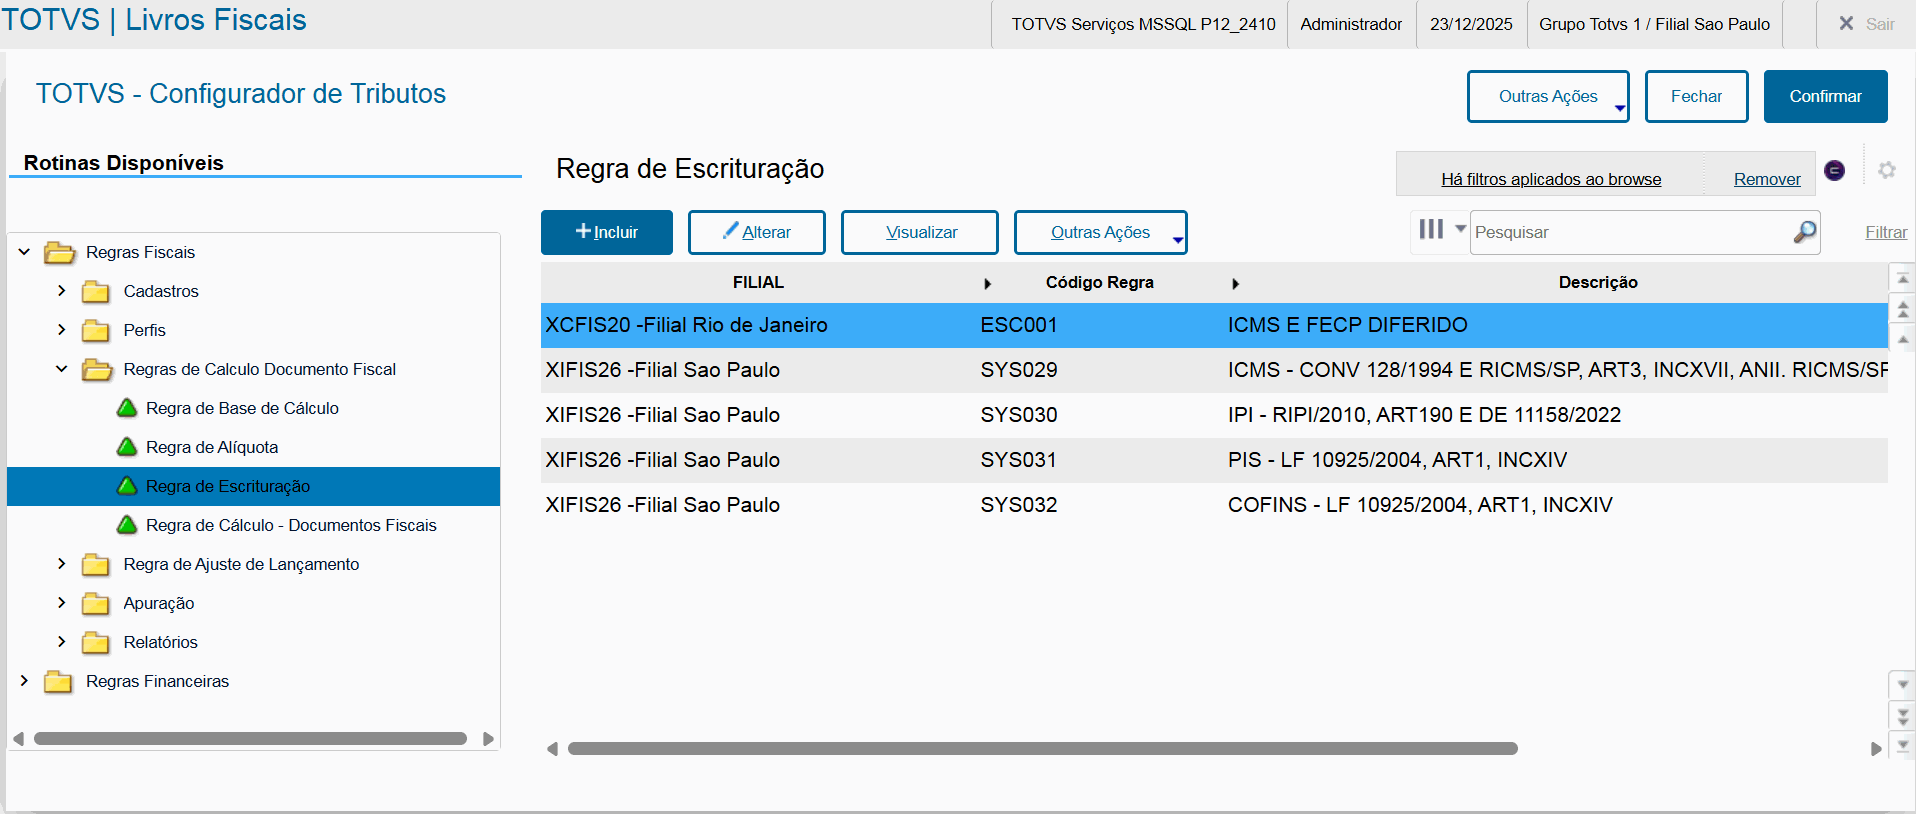Click the Descrição column header
Viewport: 1916px width, 814px height.
(1598, 283)
